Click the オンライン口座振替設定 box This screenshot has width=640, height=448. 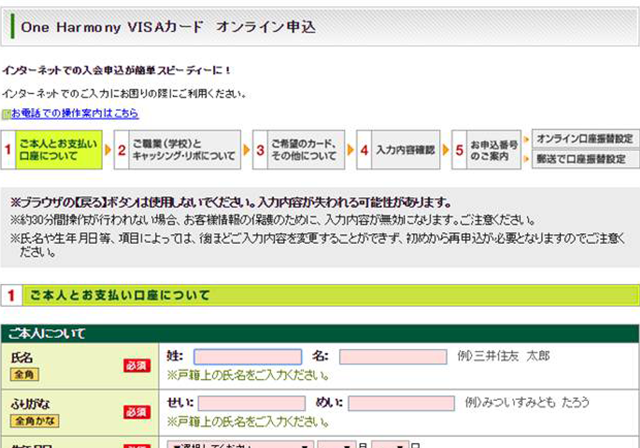coord(584,138)
